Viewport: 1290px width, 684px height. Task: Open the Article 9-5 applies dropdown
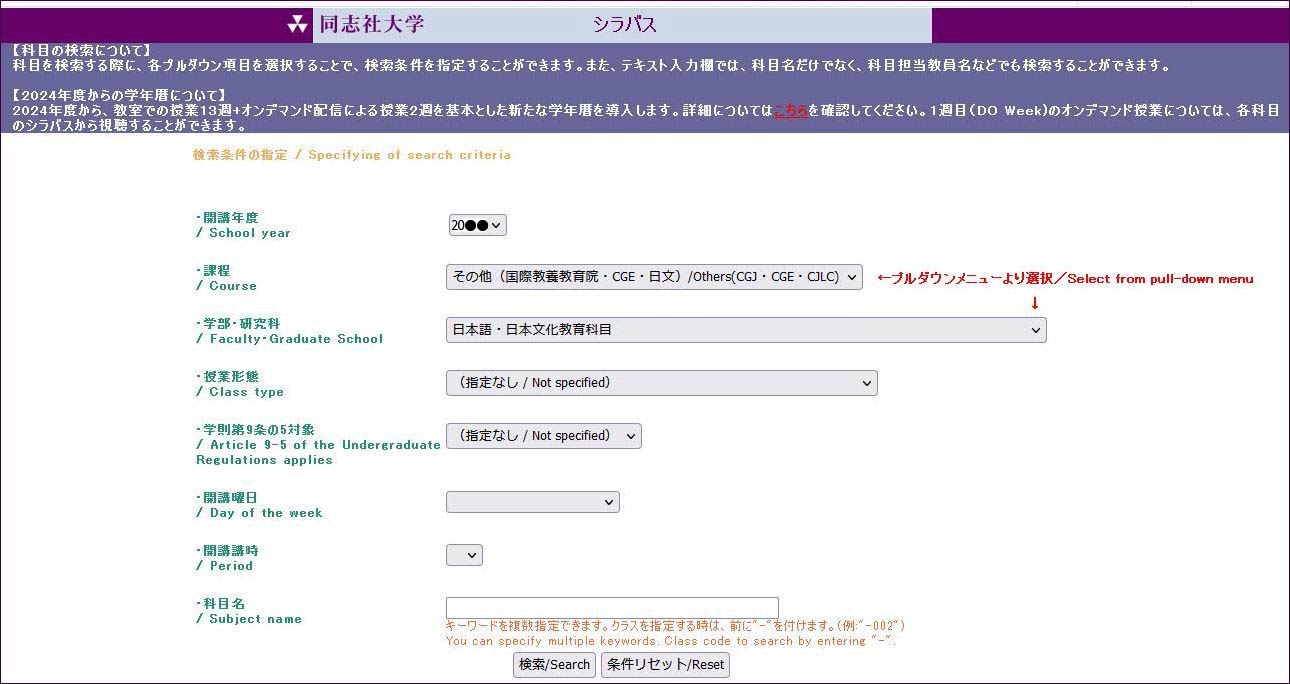point(543,436)
